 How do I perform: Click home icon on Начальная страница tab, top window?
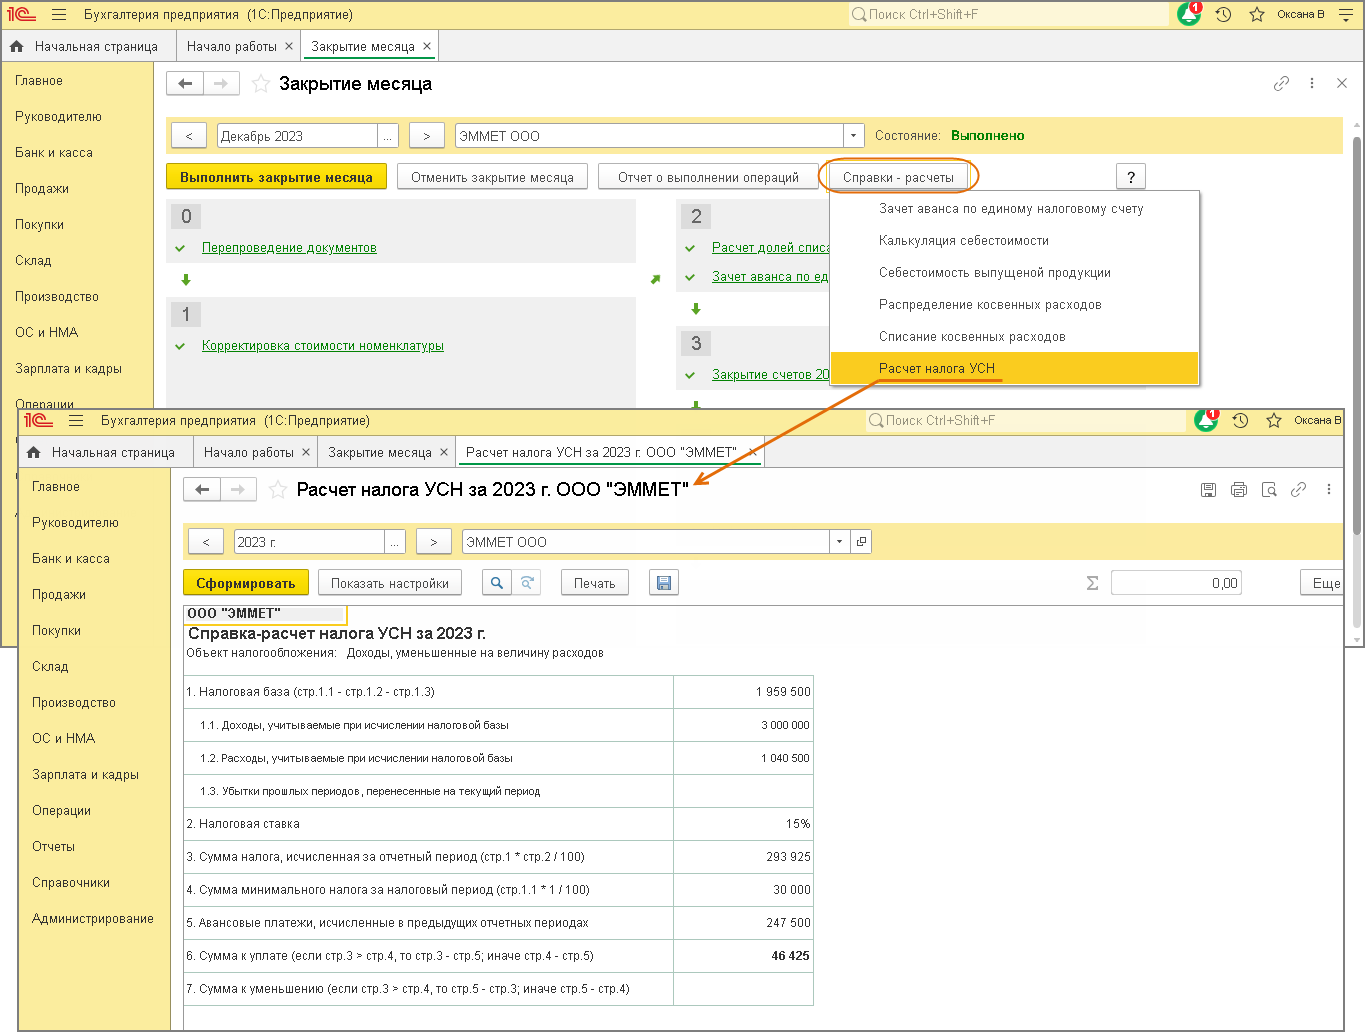(16, 47)
